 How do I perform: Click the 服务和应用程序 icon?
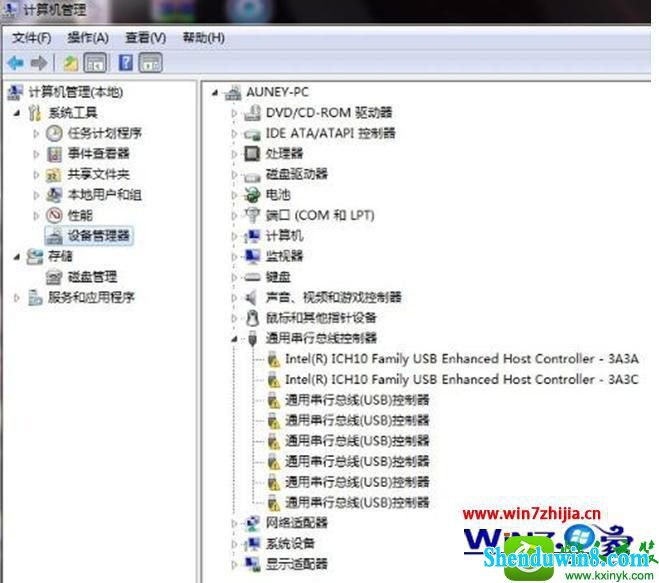(35, 297)
